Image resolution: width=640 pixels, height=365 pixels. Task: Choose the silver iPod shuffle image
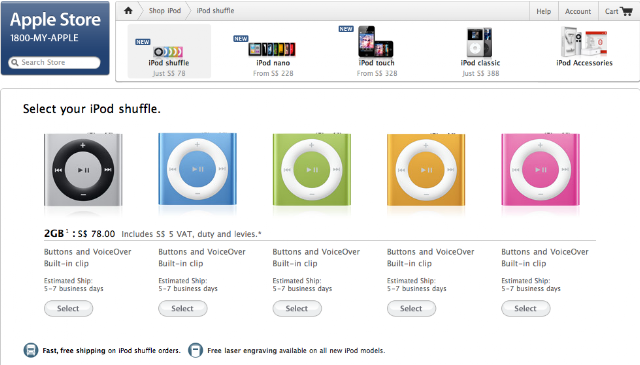(83, 169)
